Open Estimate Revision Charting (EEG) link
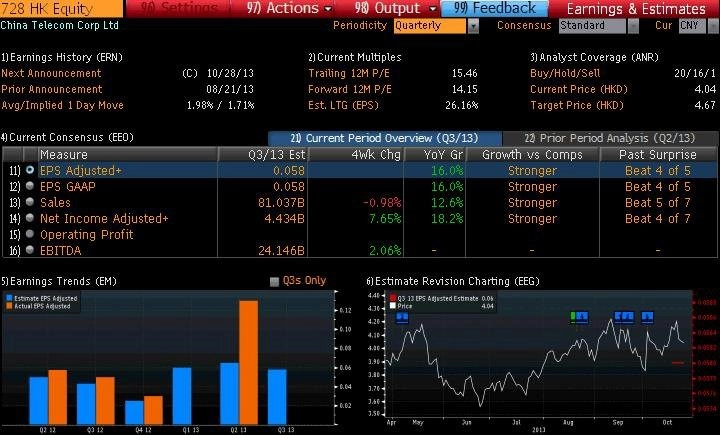 [x=453, y=281]
